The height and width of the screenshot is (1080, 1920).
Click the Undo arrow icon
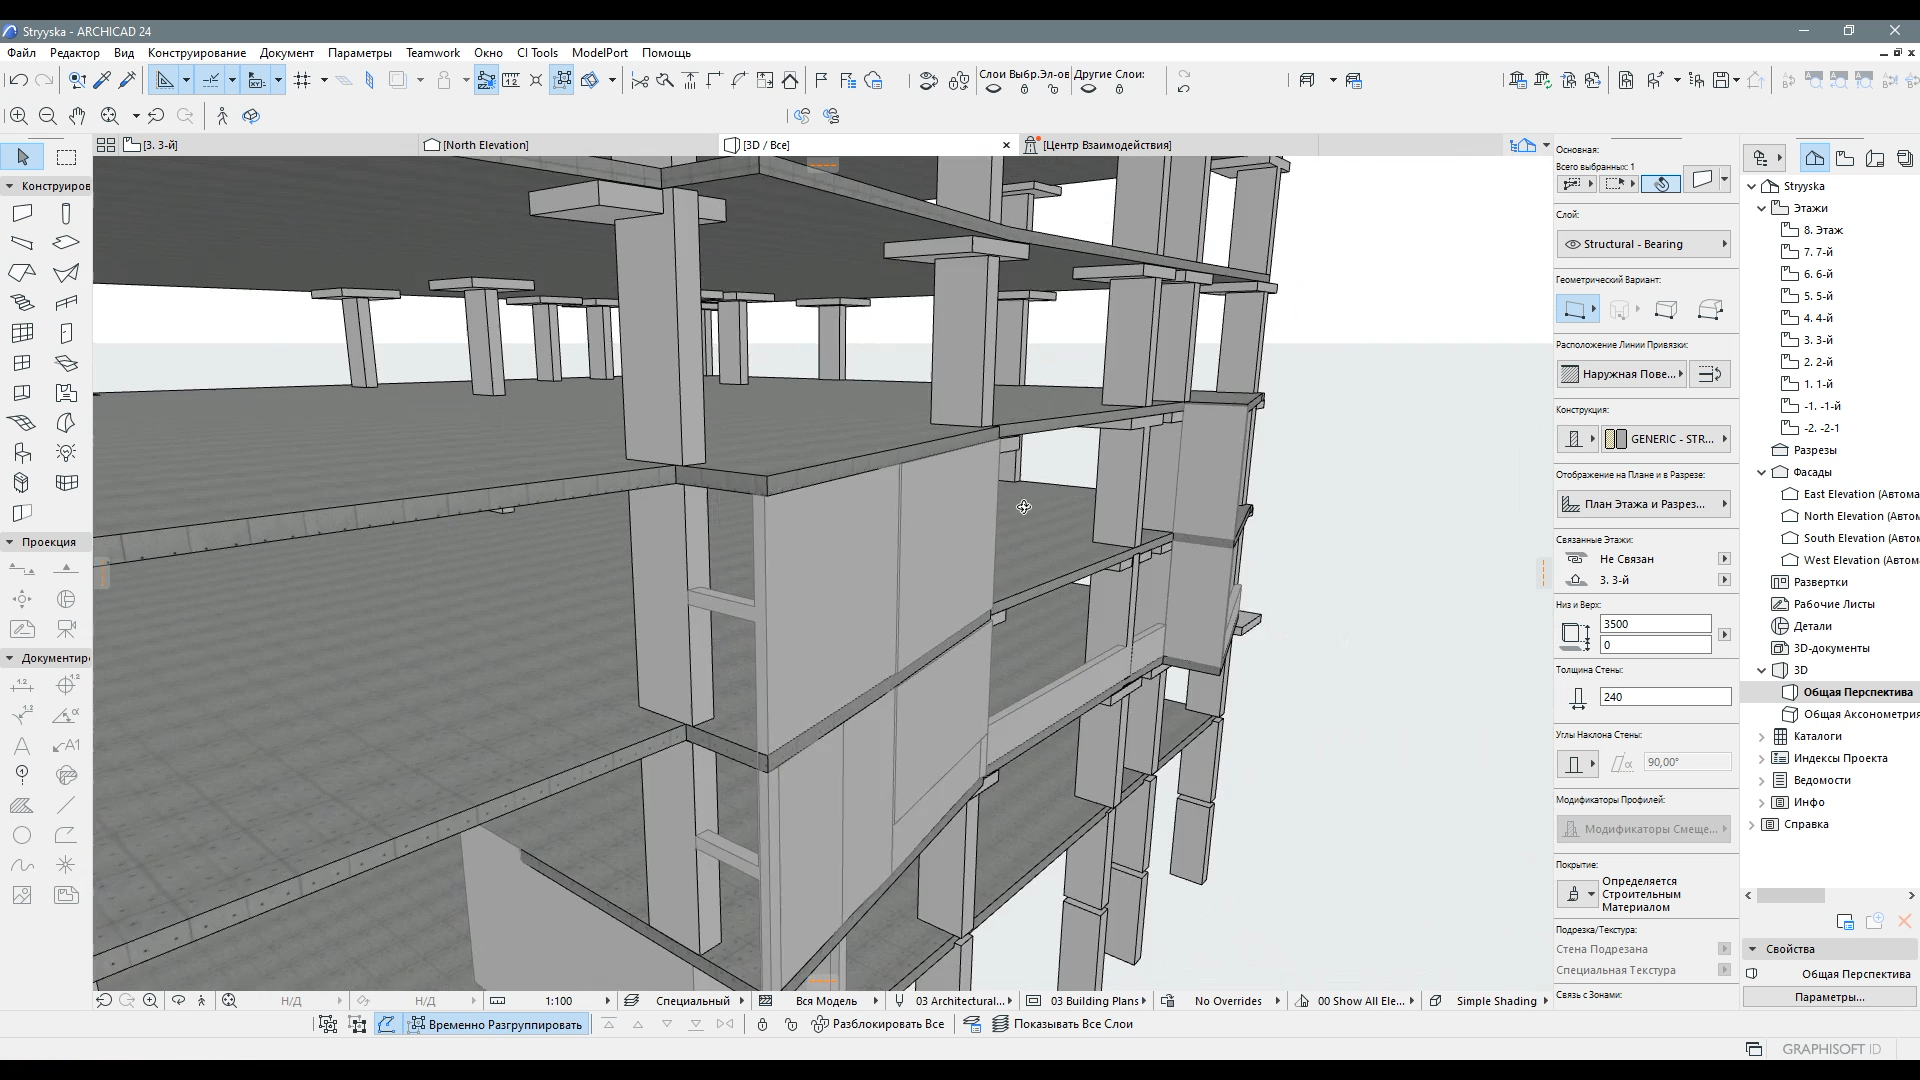coord(17,80)
